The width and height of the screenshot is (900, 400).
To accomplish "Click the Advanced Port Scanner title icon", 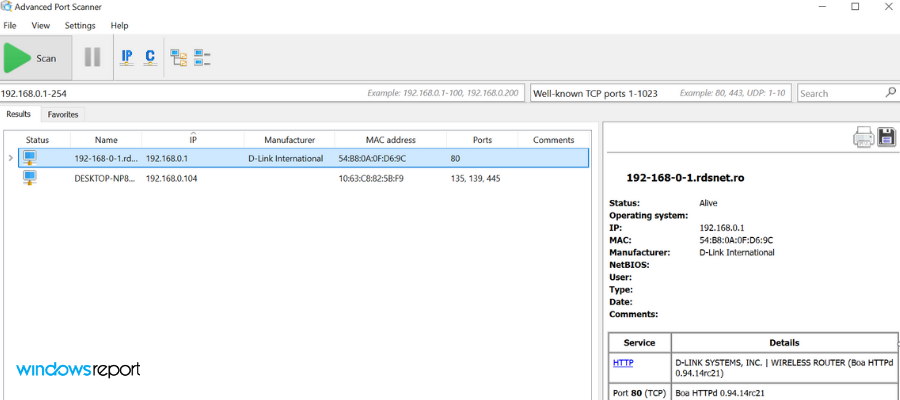I will pyautogui.click(x=6, y=7).
